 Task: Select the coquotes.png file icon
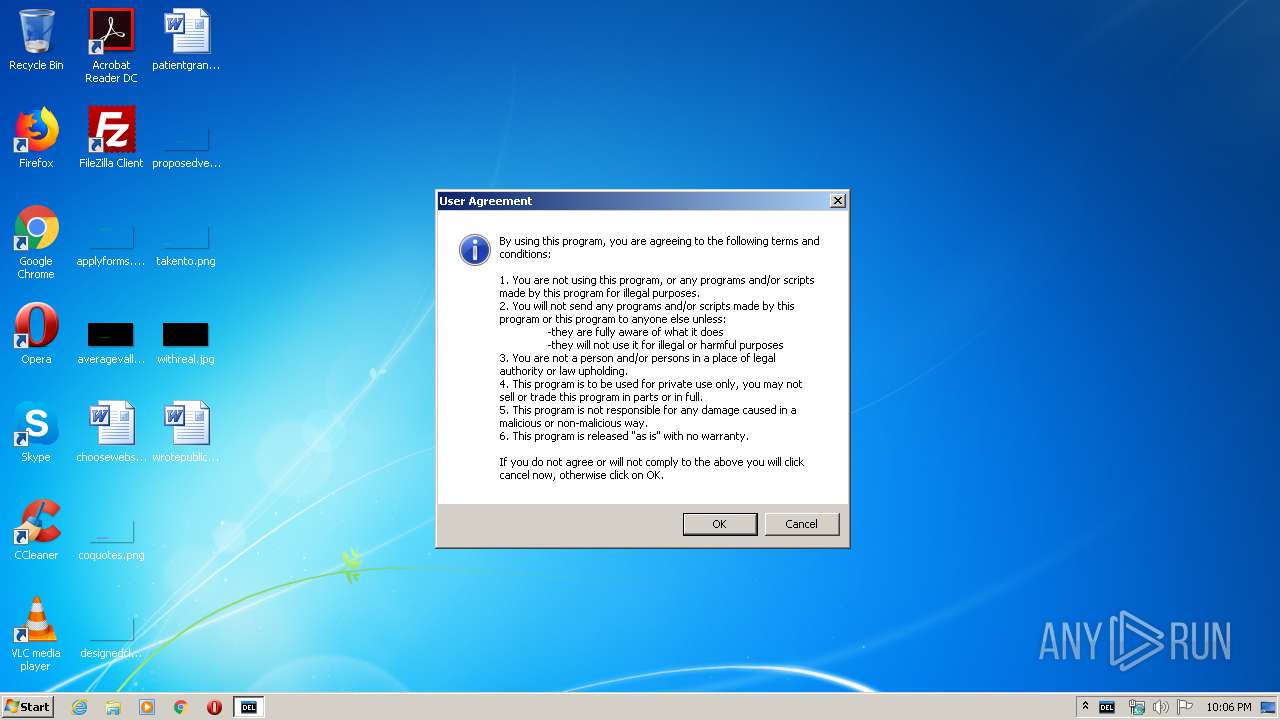111,539
